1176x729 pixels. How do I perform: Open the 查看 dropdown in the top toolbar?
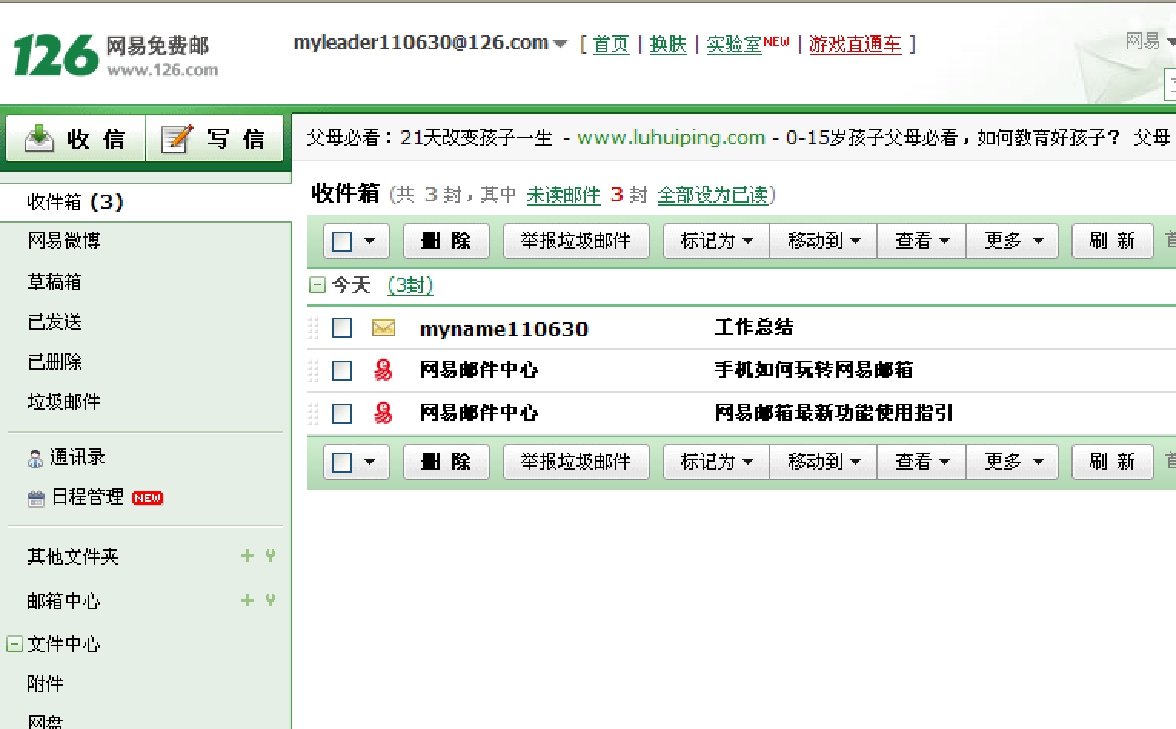coord(922,241)
